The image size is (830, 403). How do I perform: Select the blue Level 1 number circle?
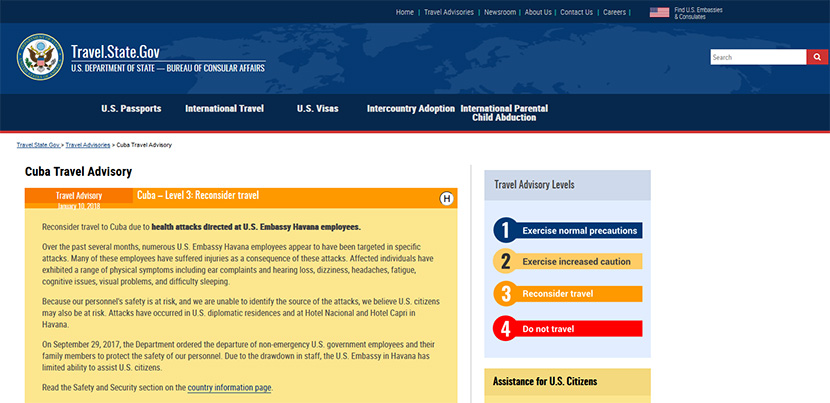coord(506,230)
